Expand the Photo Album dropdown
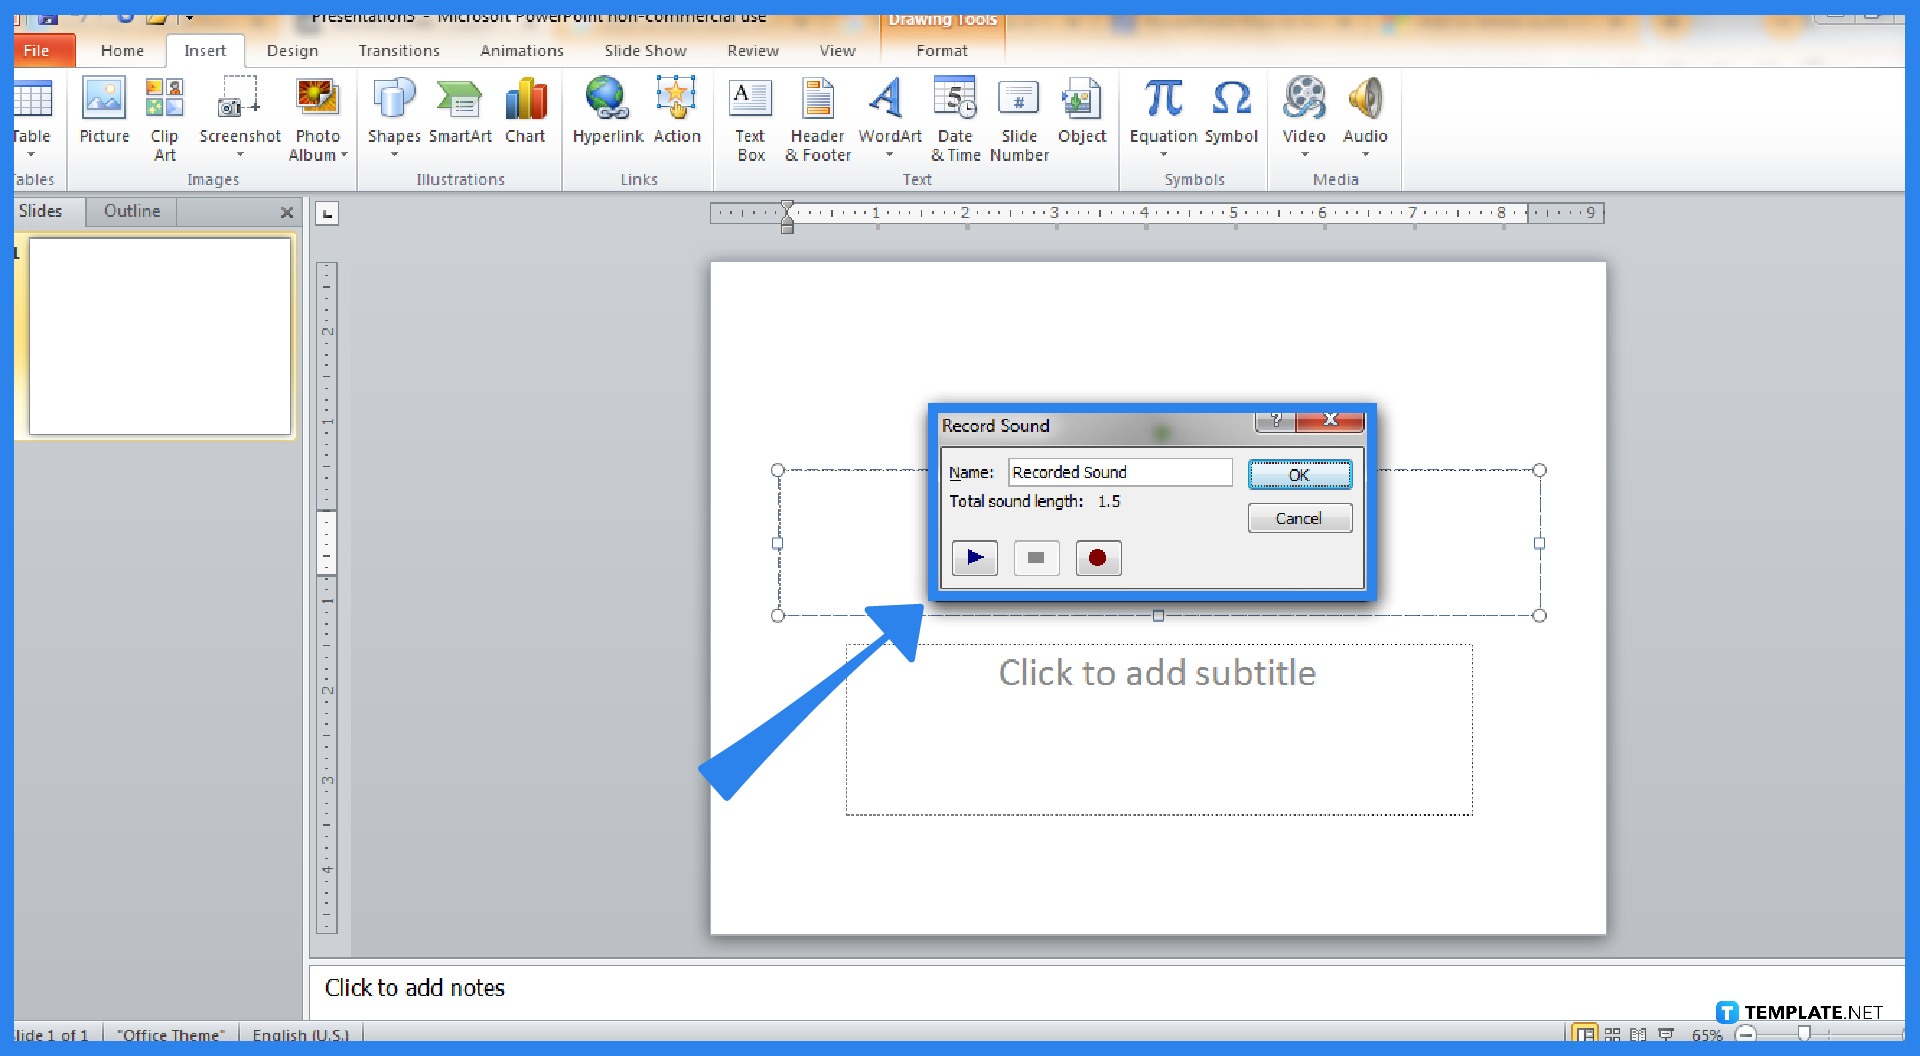The height and width of the screenshot is (1056, 1920). [x=346, y=155]
